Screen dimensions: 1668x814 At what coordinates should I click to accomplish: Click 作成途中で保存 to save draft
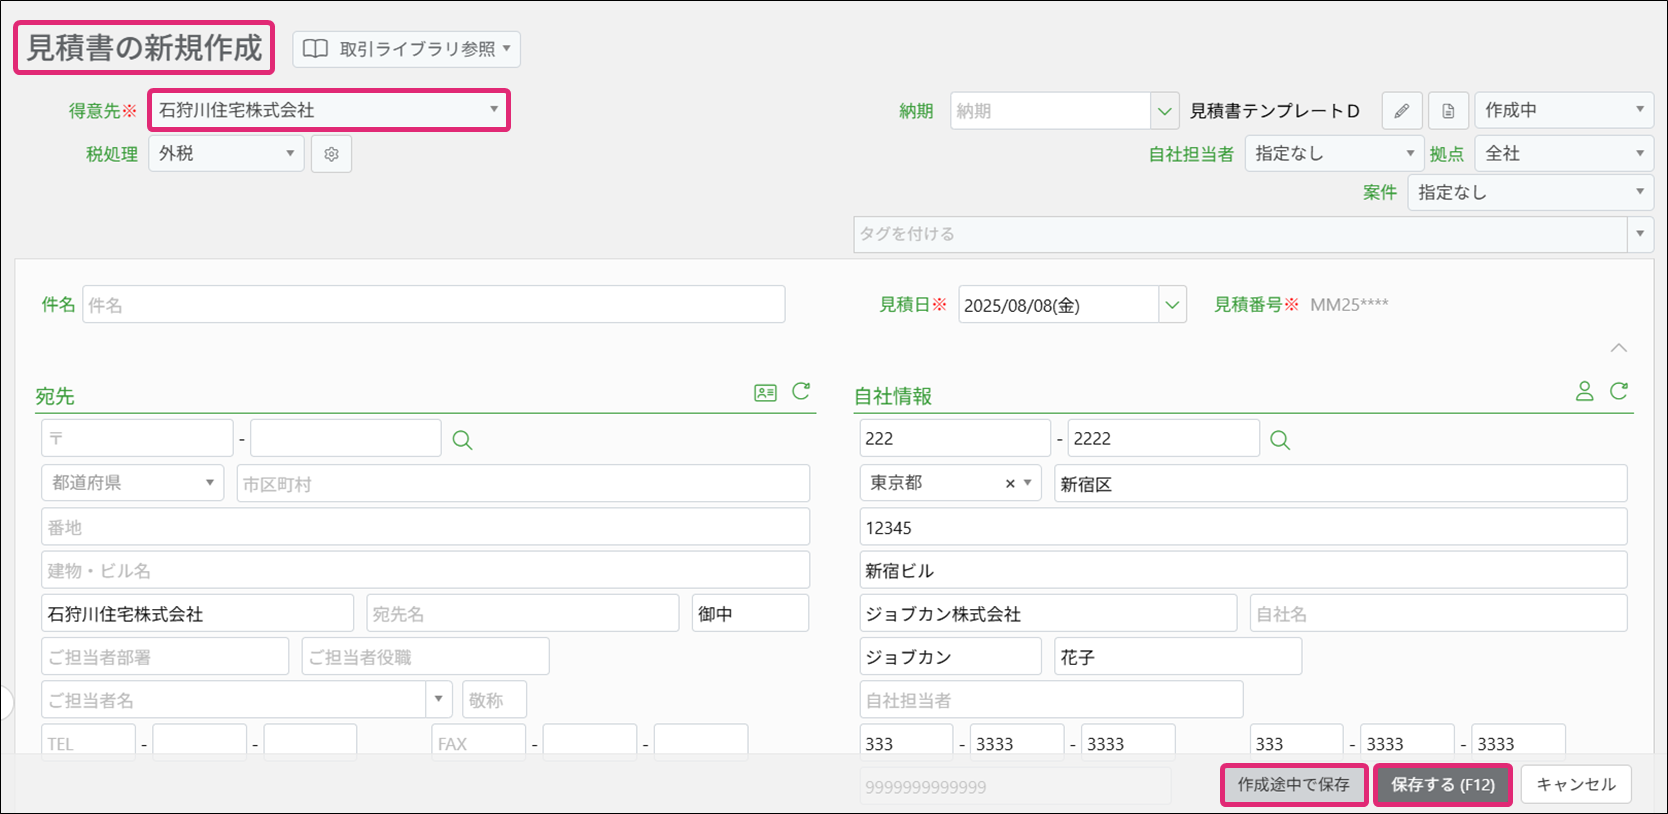[1293, 785]
